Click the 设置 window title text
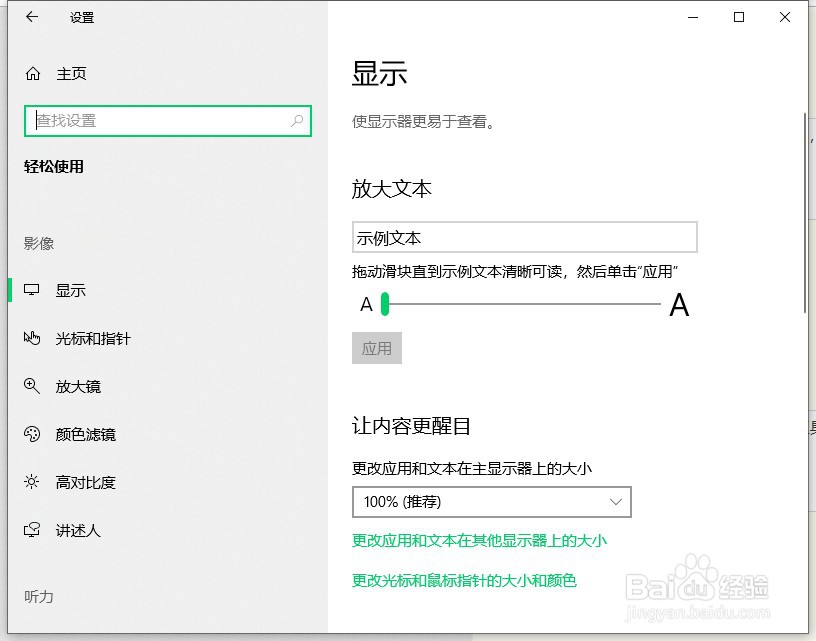This screenshot has height=641, width=816. click(x=82, y=18)
